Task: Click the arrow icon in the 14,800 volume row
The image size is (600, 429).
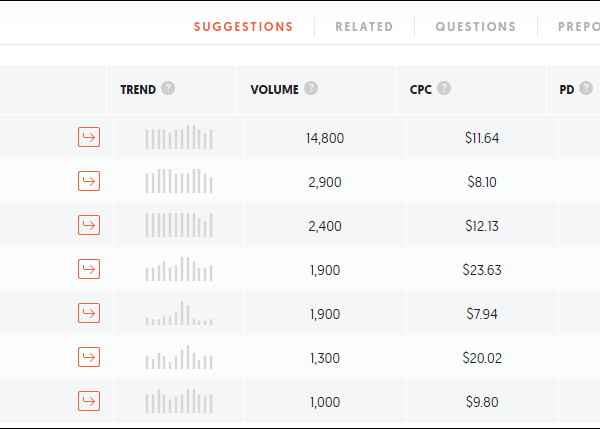Action: [x=89, y=138]
